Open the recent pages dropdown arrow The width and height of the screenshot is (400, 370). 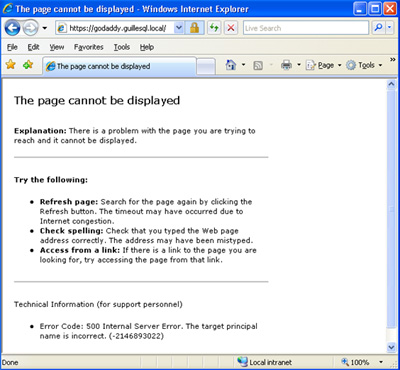45,28
